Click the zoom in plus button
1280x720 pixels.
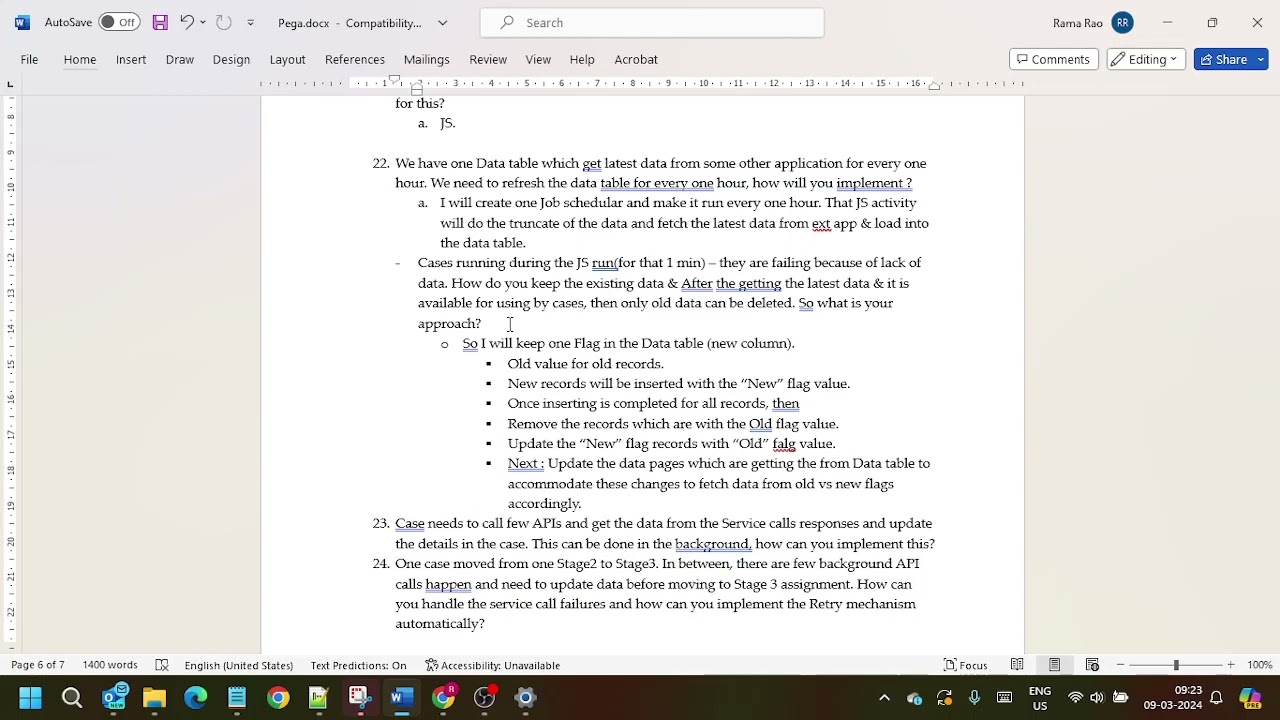1231,665
